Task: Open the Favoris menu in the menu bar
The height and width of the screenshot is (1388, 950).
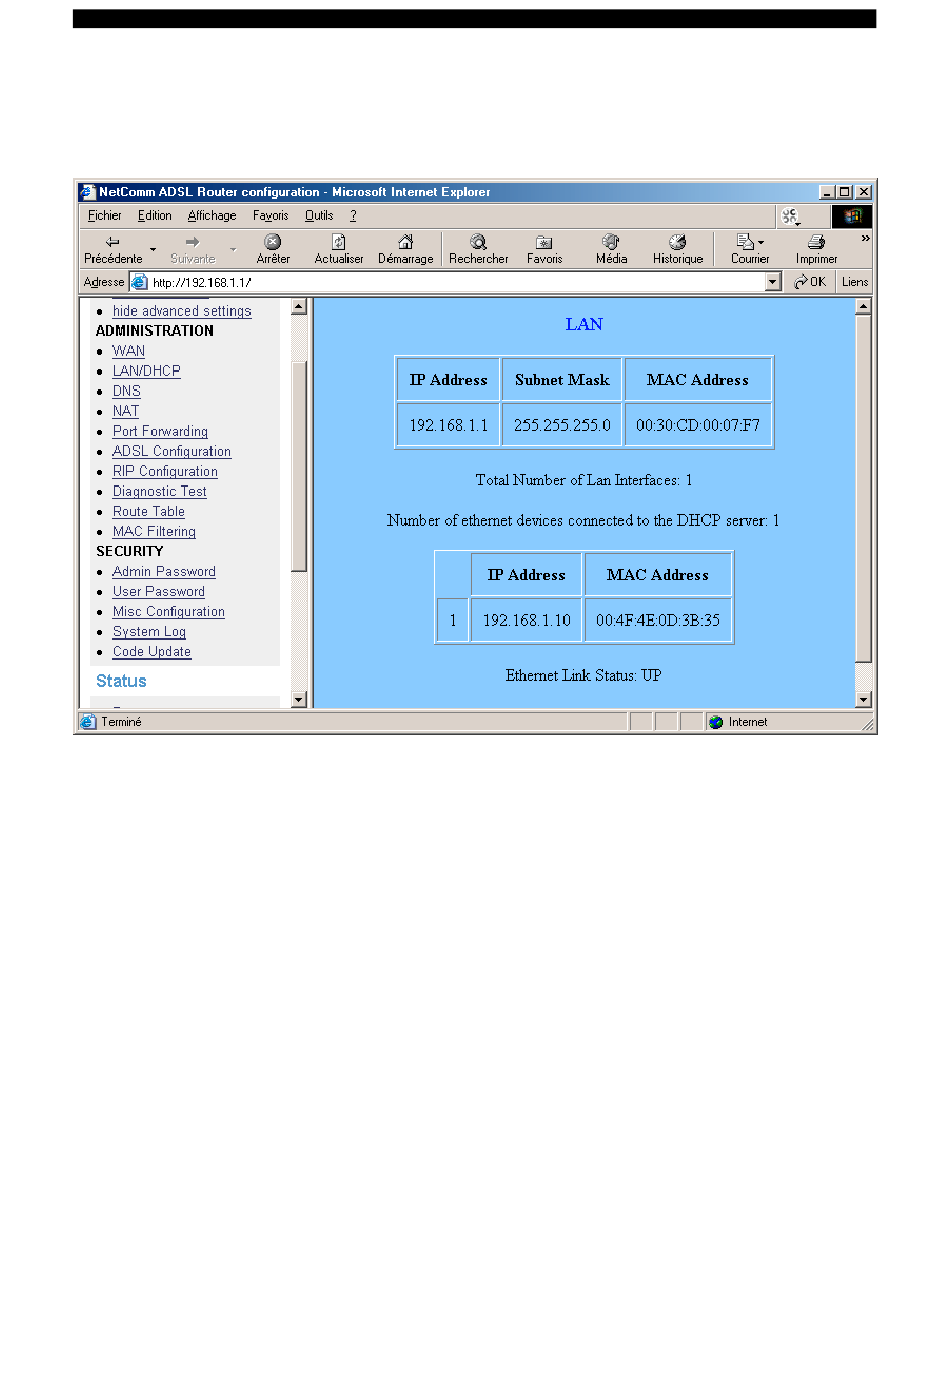Action: 270,216
